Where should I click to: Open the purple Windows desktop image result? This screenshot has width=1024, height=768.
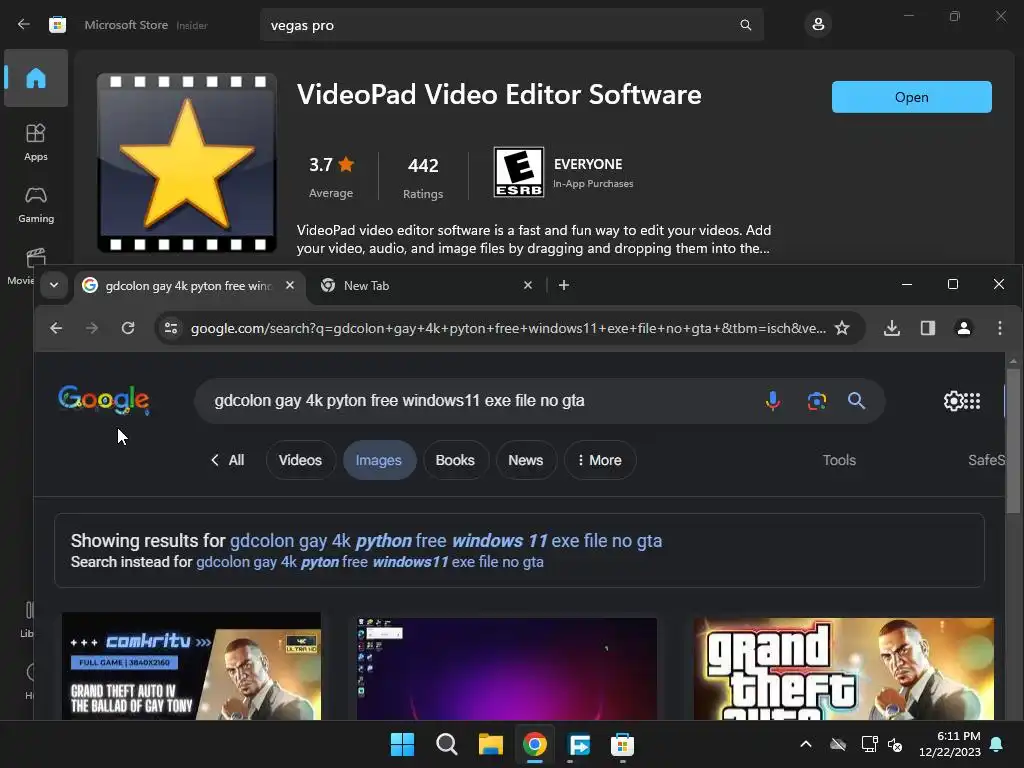pyautogui.click(x=507, y=669)
